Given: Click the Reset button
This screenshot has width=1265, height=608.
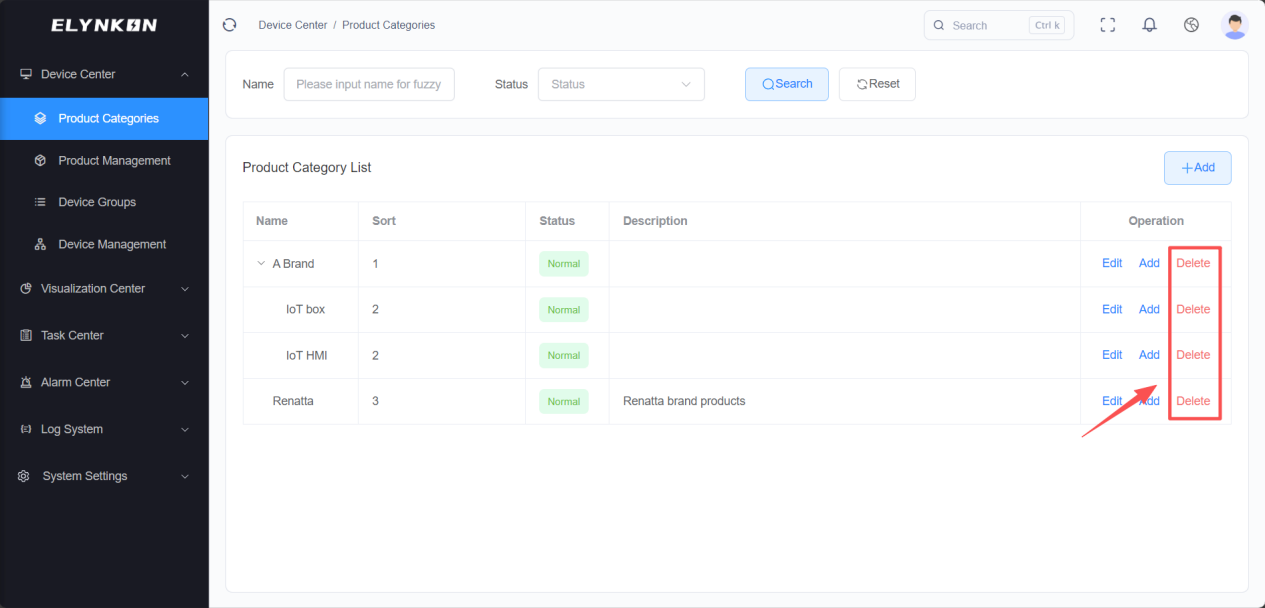Looking at the screenshot, I should pos(877,84).
